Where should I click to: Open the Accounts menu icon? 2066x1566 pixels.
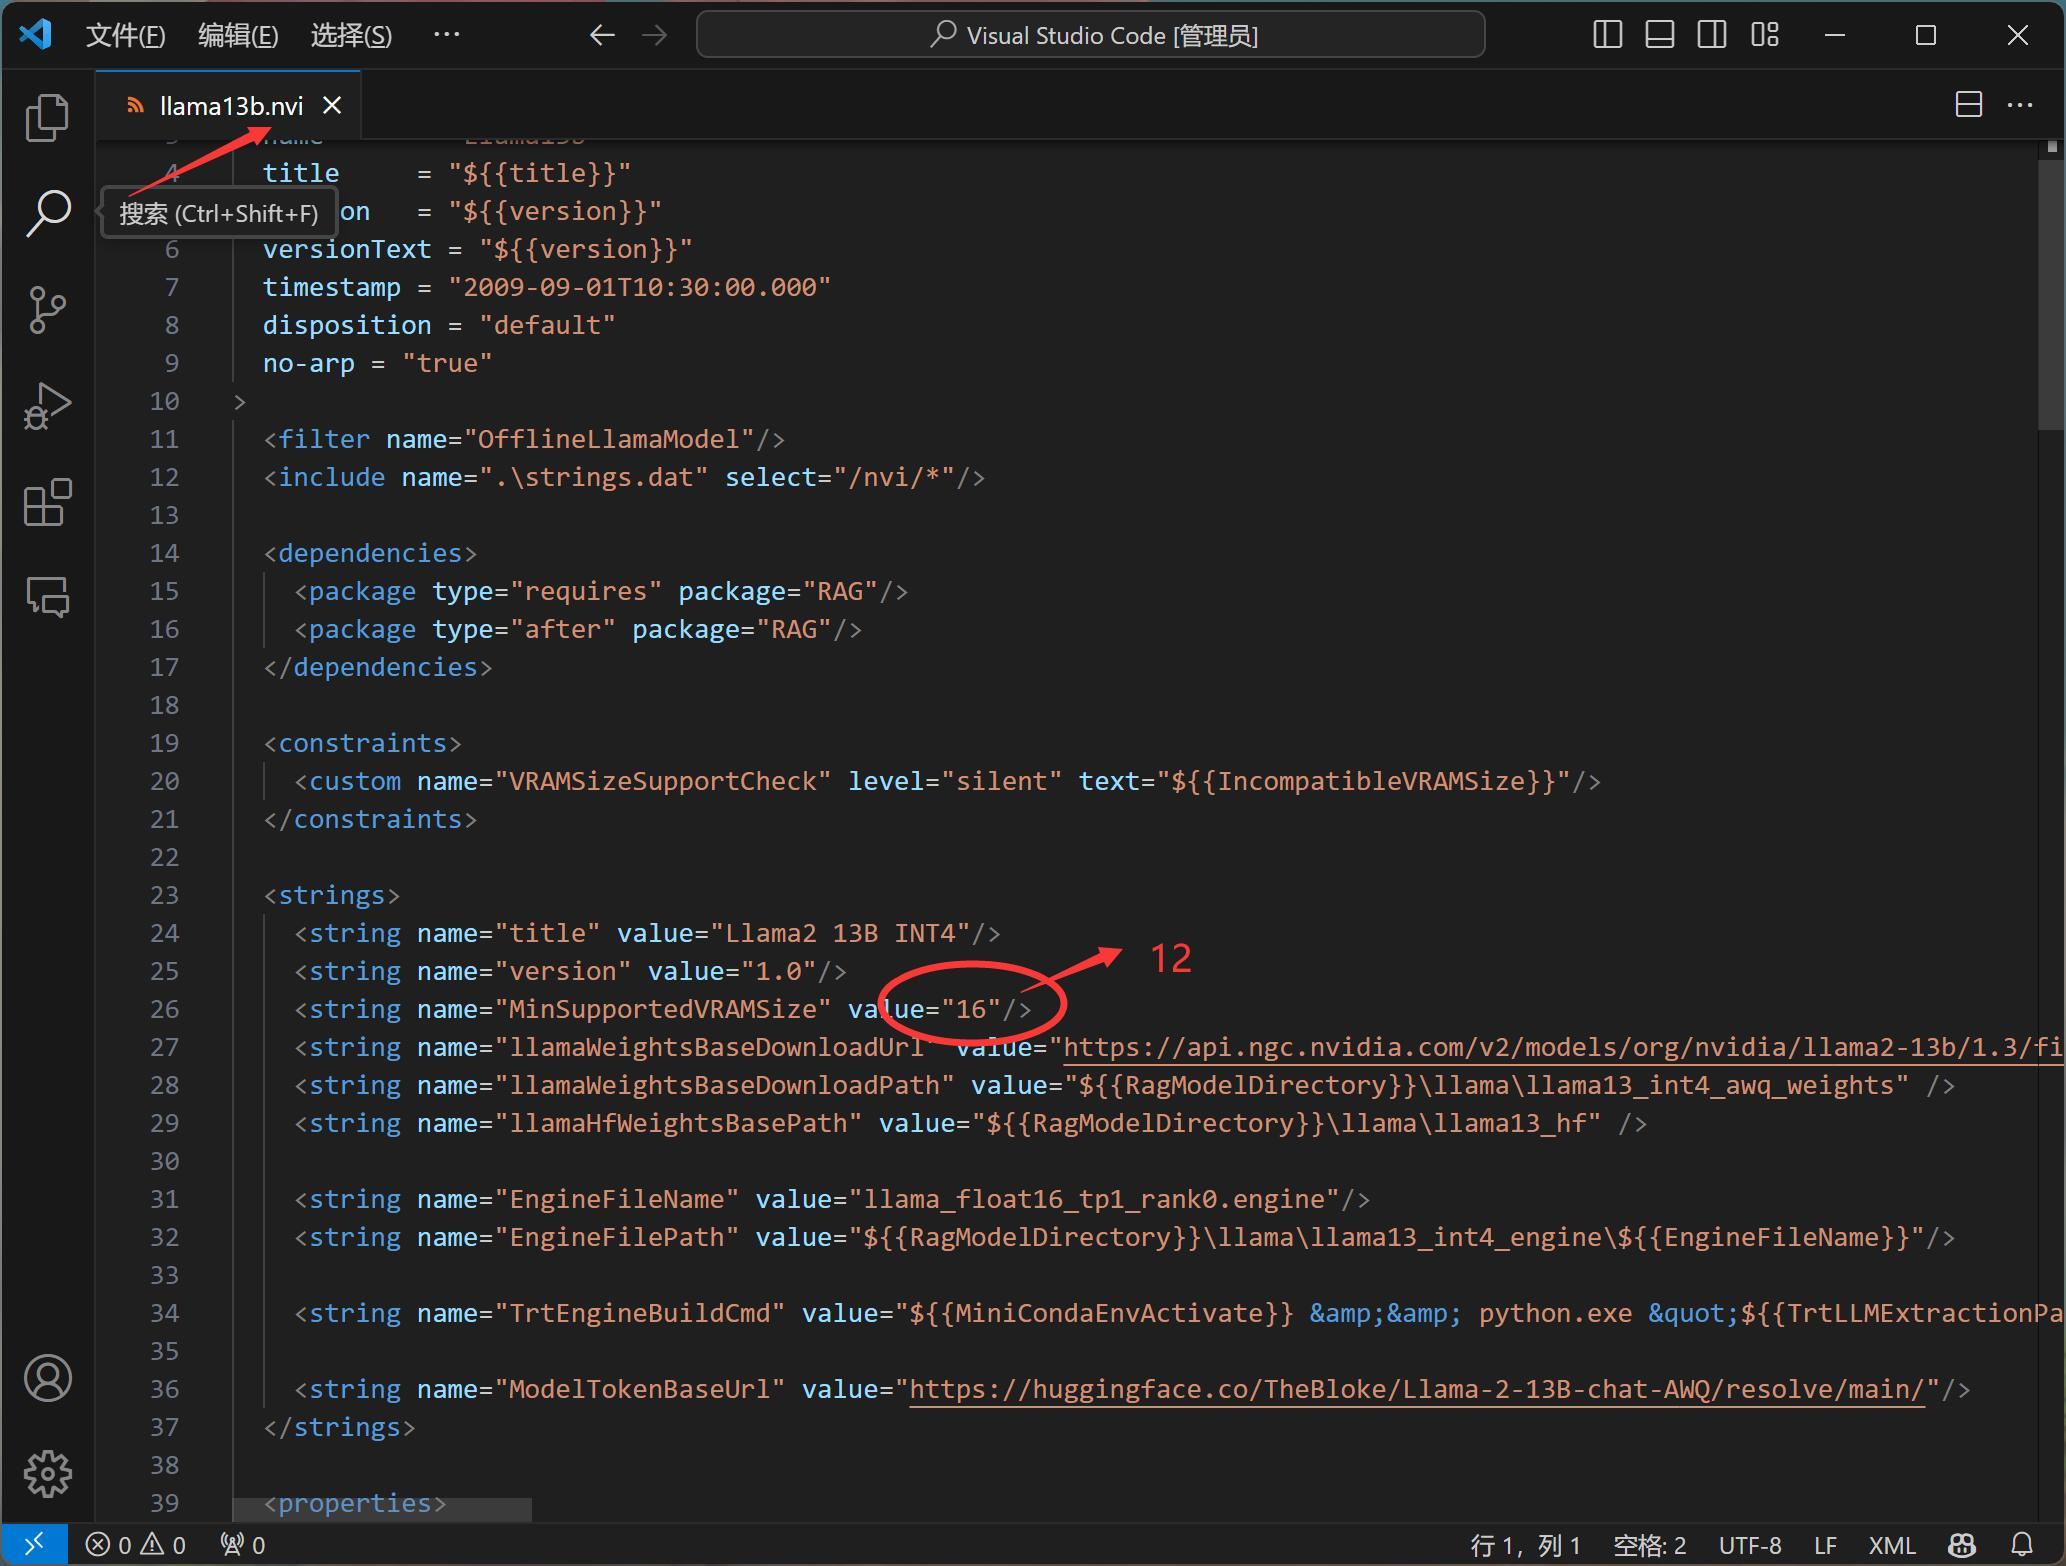point(47,1378)
